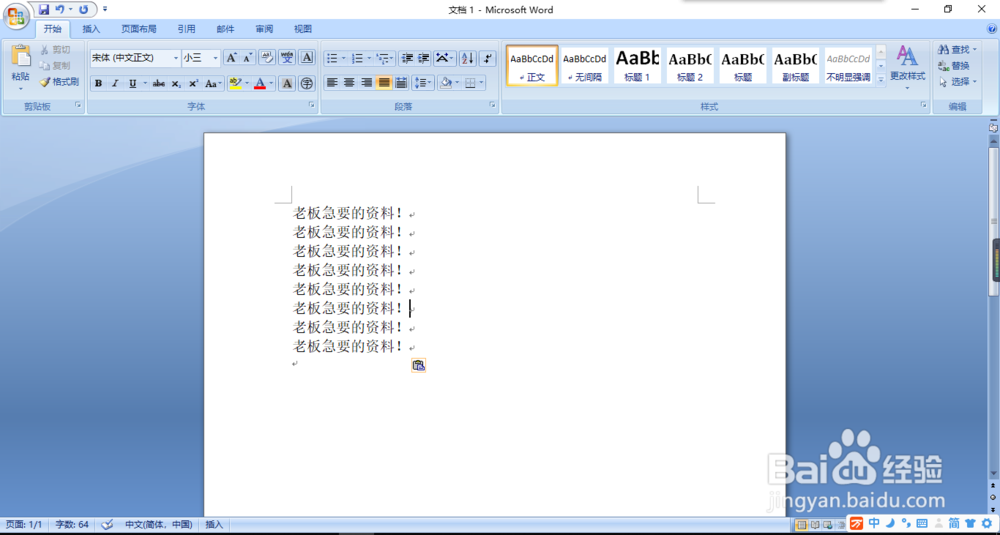1000x535 pixels.
Task: Switch to the 引用 tab
Action: coord(186,29)
